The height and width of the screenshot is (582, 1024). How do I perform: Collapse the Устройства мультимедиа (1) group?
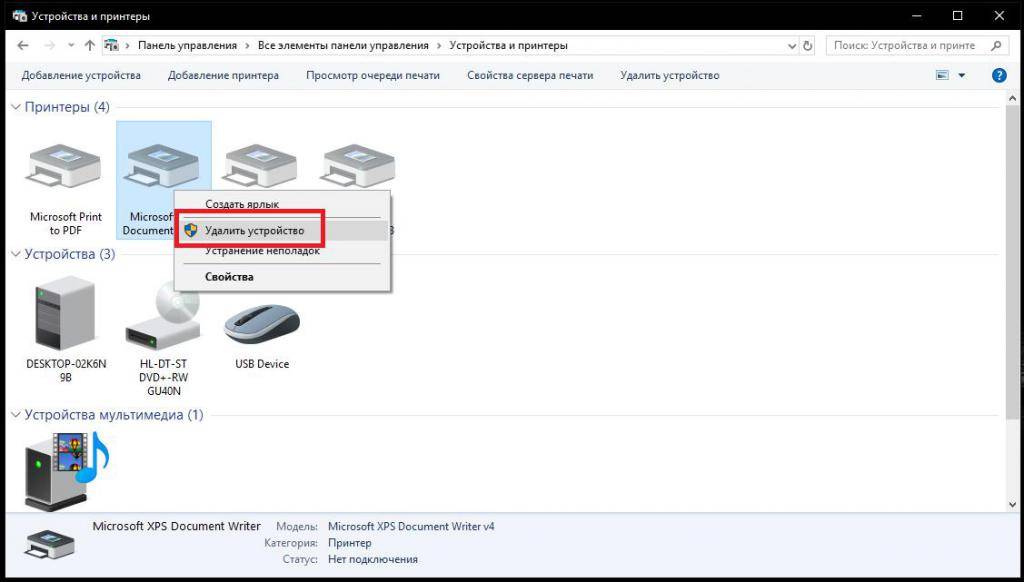pos(16,415)
